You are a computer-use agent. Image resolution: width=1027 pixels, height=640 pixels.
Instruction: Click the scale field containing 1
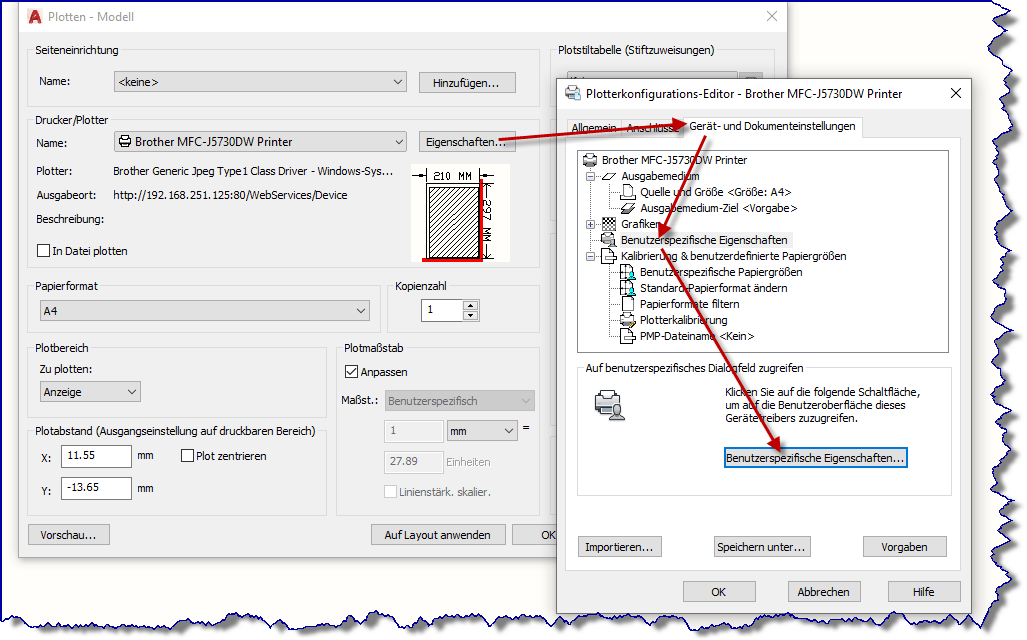click(413, 431)
